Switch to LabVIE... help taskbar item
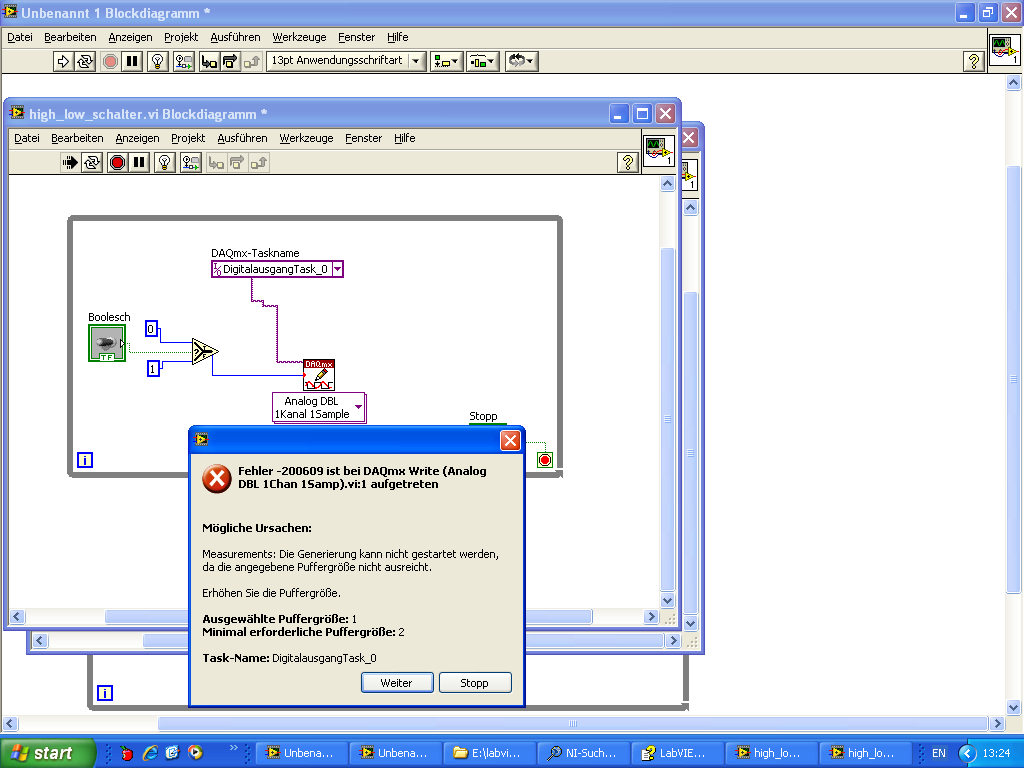Viewport: 1024px width, 768px height. point(679,753)
